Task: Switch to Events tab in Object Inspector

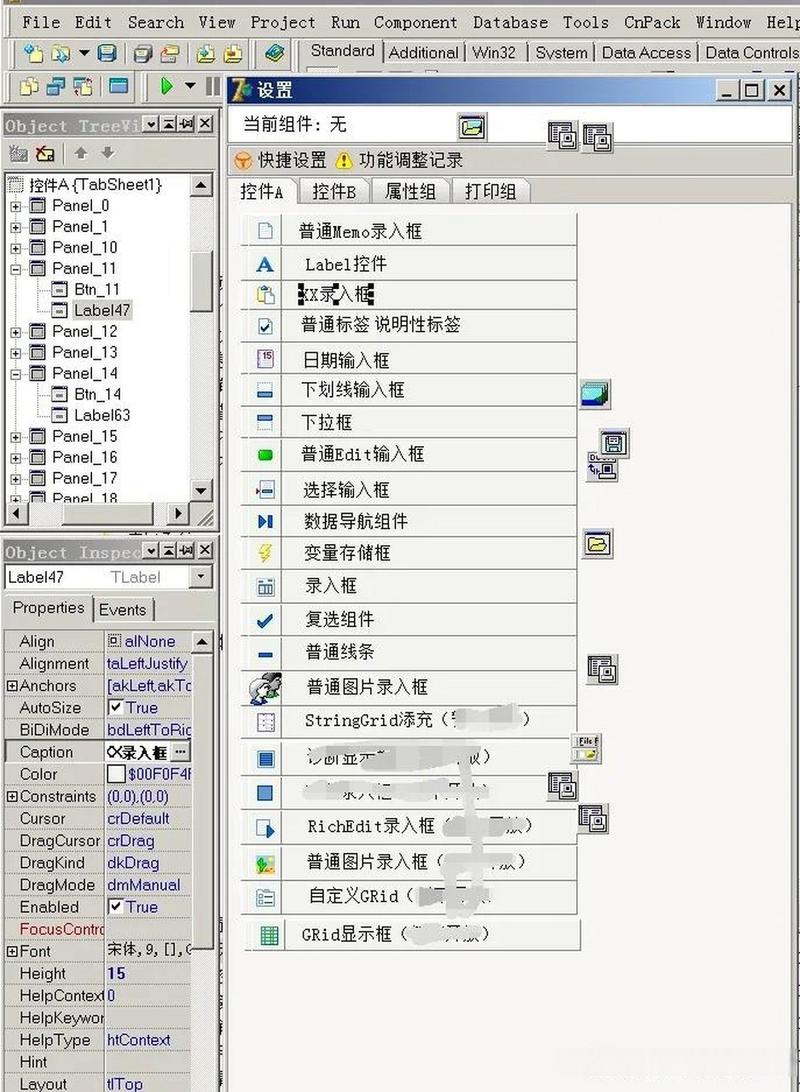Action: [123, 610]
